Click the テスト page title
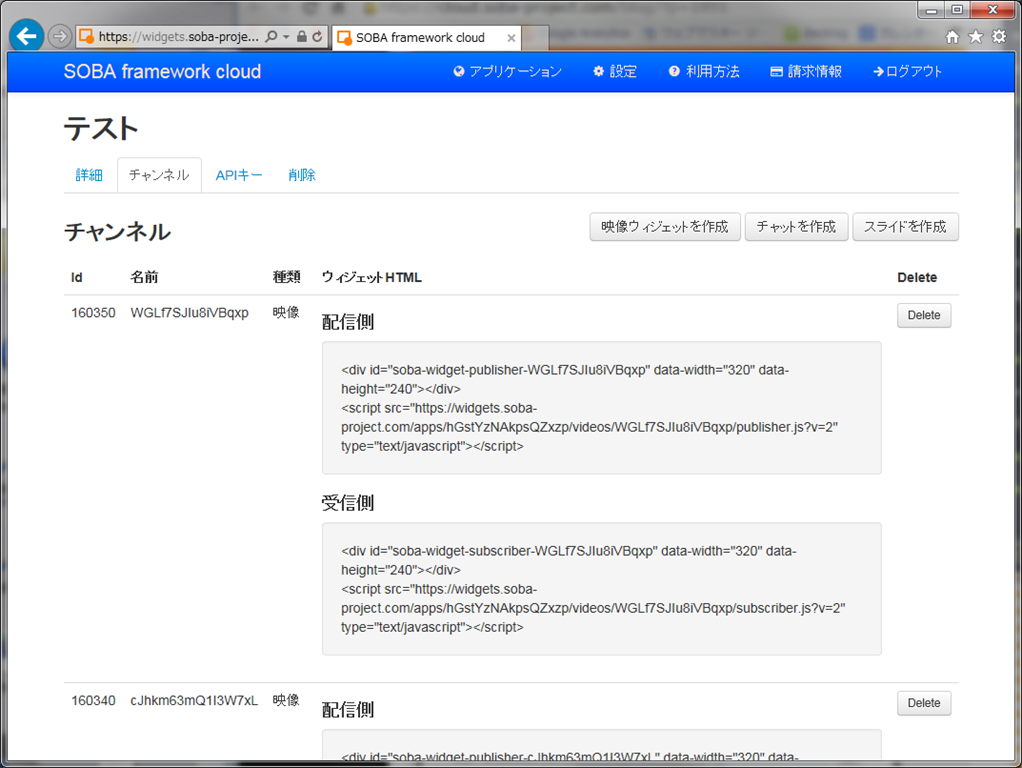 pyautogui.click(x=101, y=128)
